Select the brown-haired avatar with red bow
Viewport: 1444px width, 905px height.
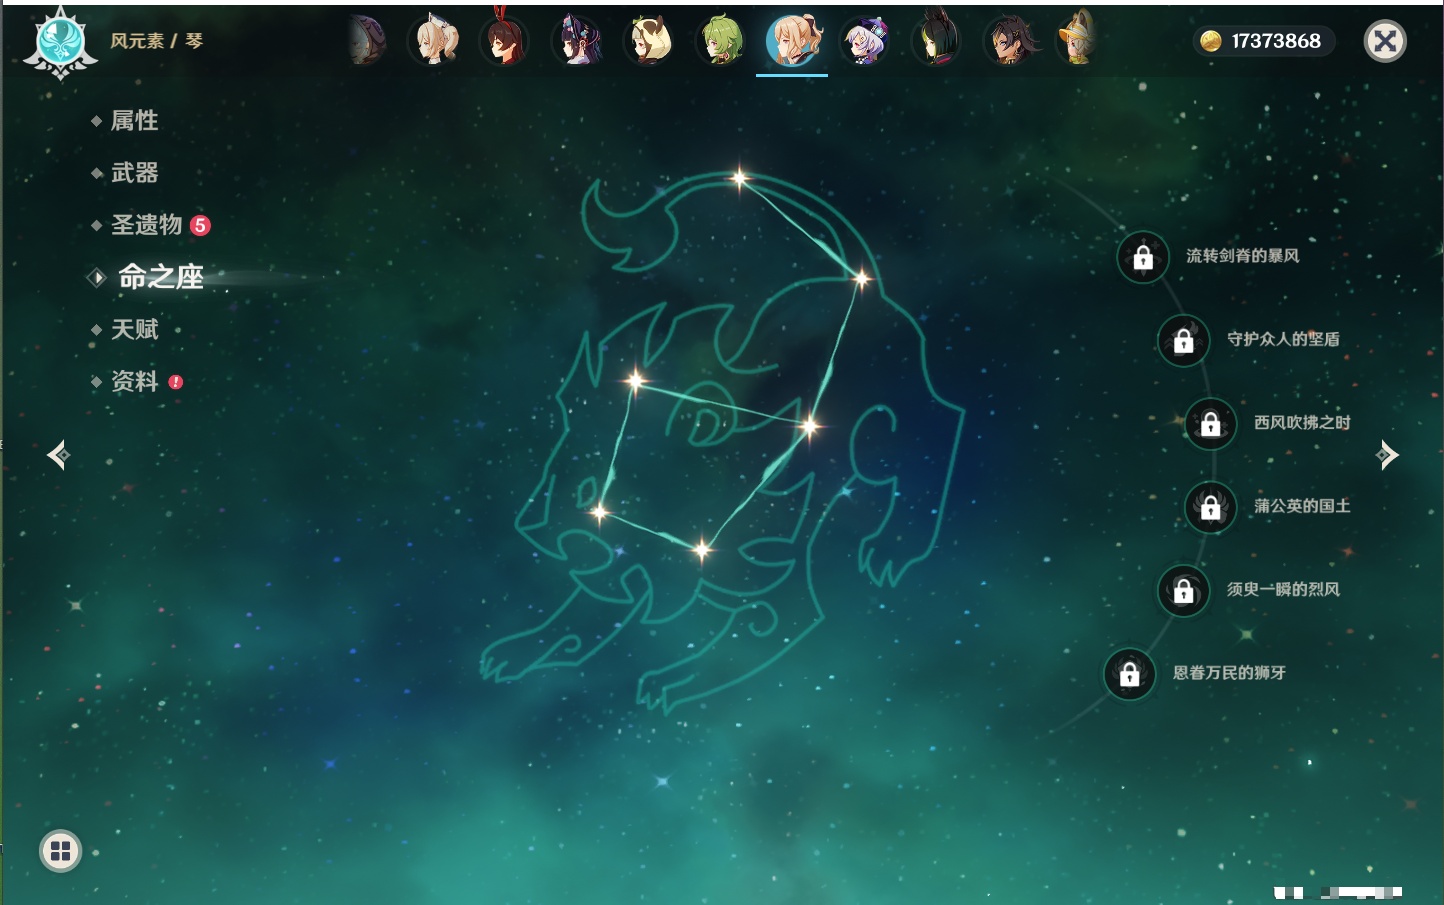tap(506, 40)
